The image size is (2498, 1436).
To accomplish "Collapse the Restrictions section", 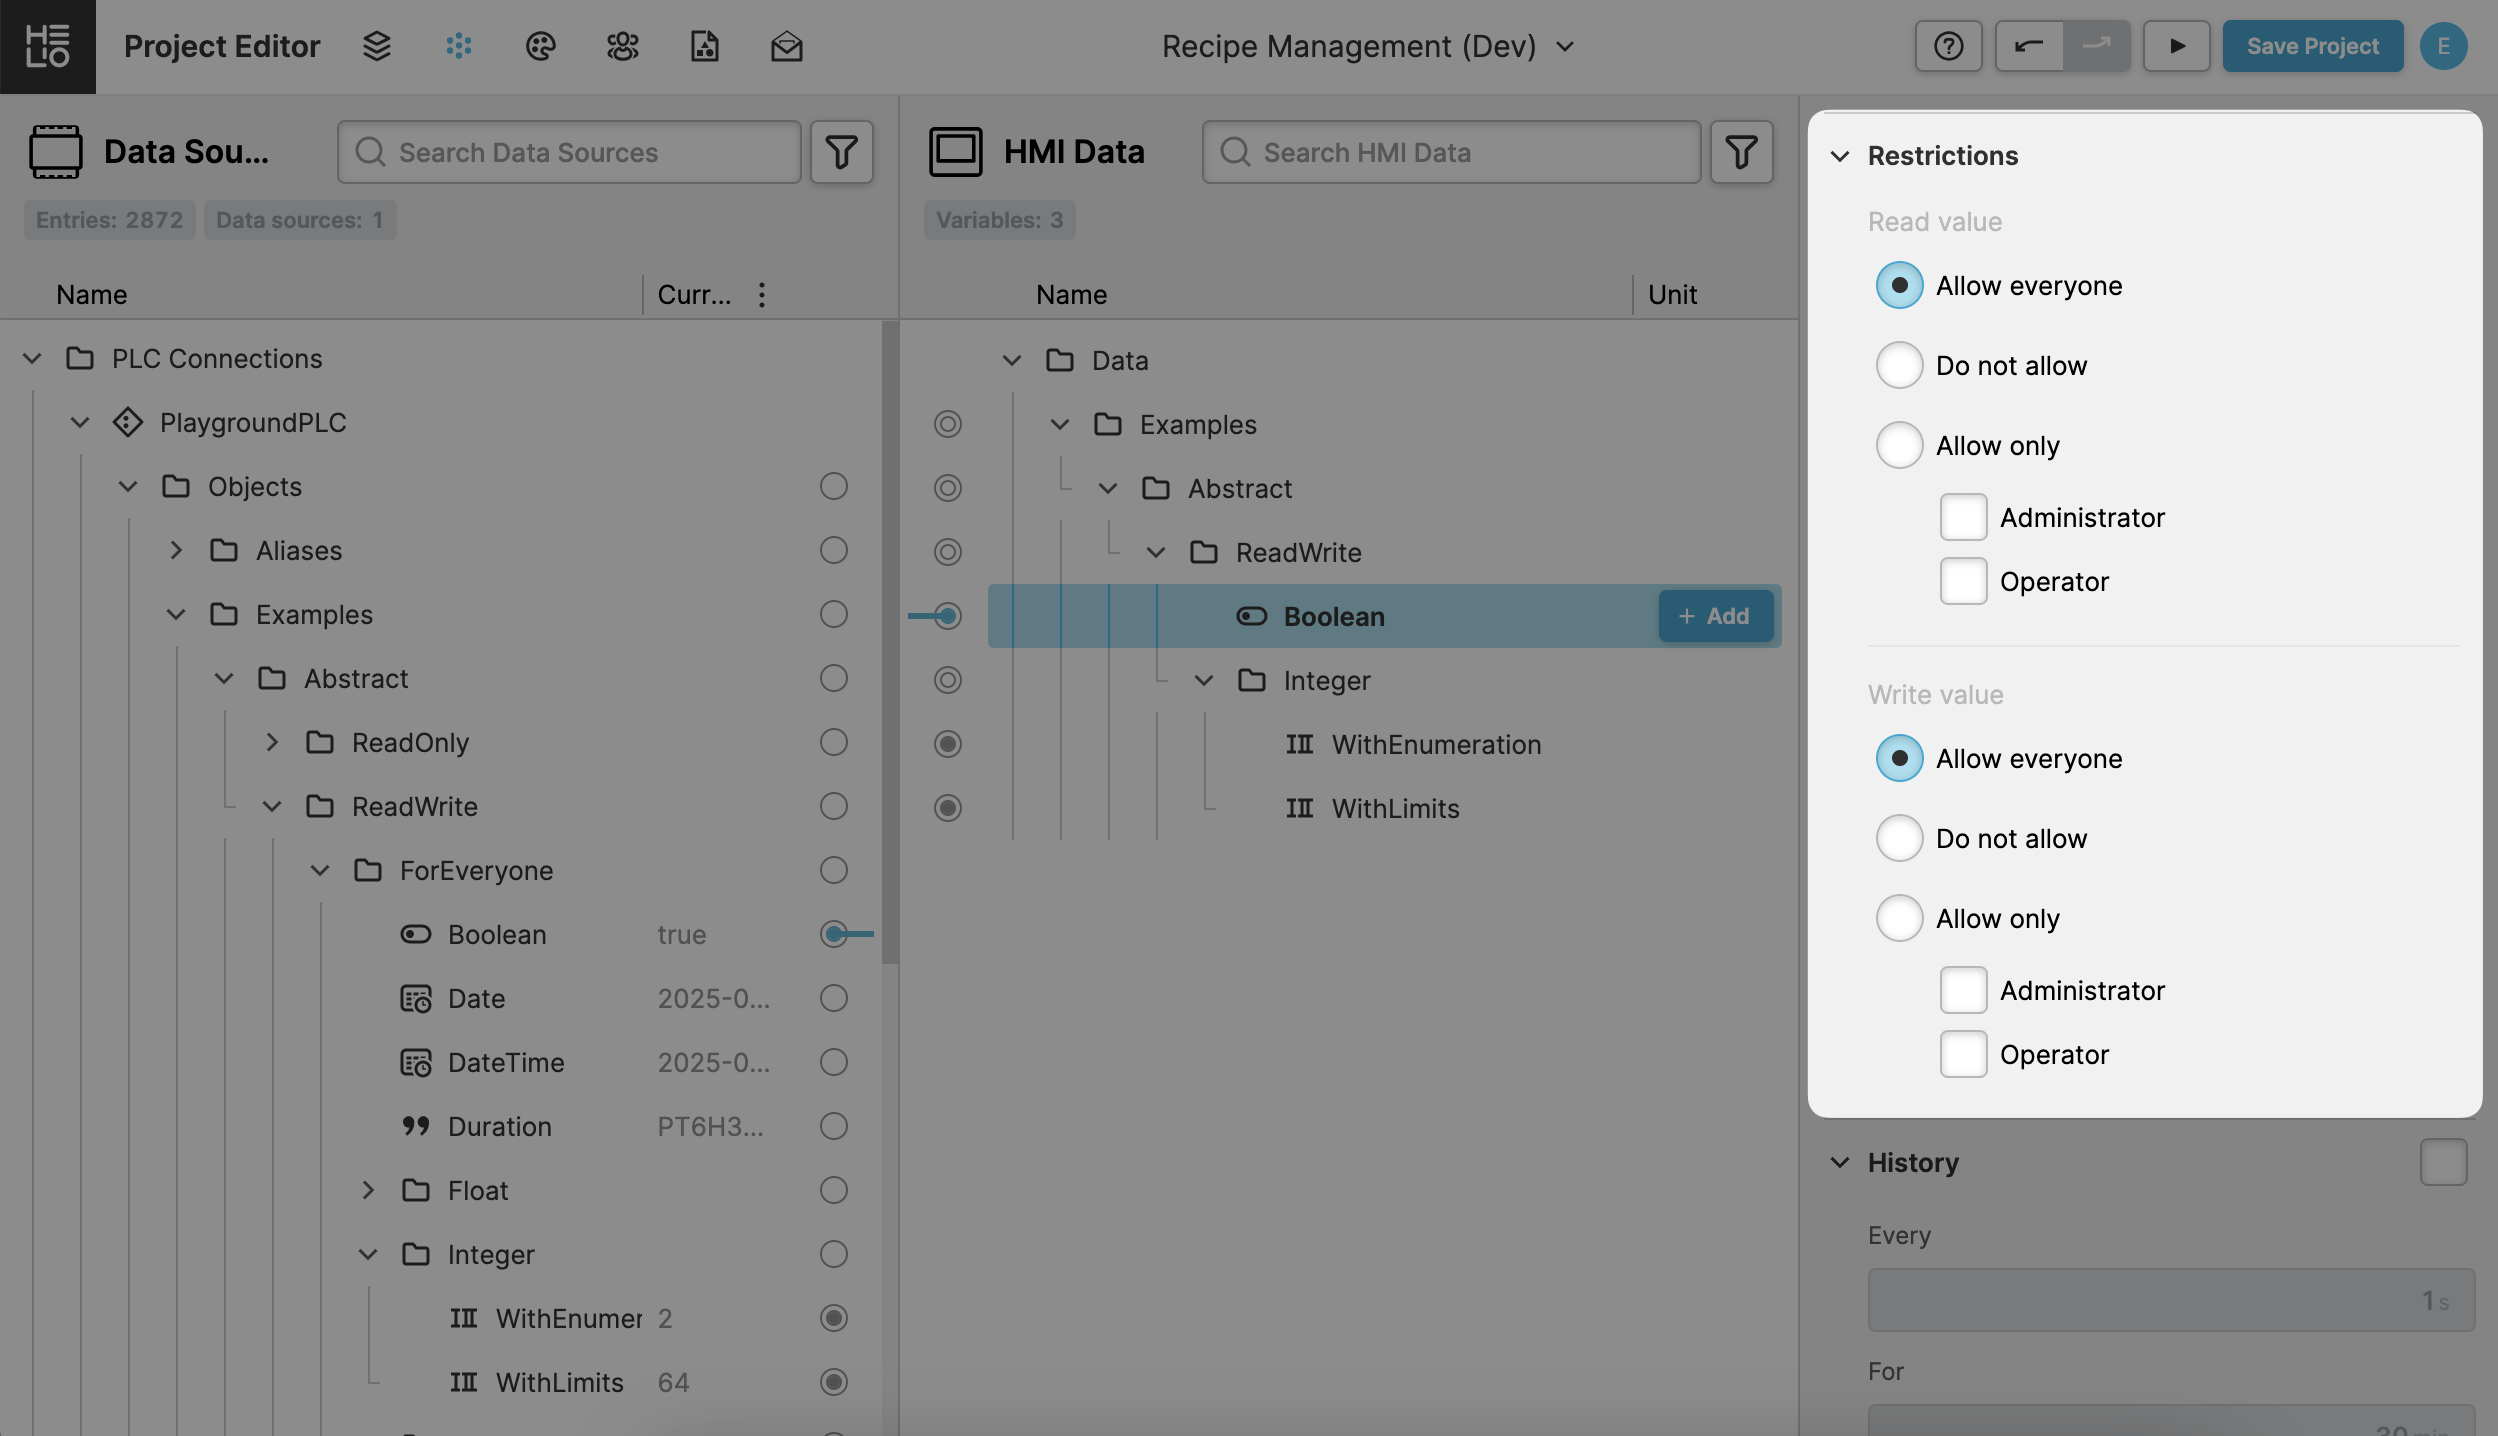I will [1840, 156].
